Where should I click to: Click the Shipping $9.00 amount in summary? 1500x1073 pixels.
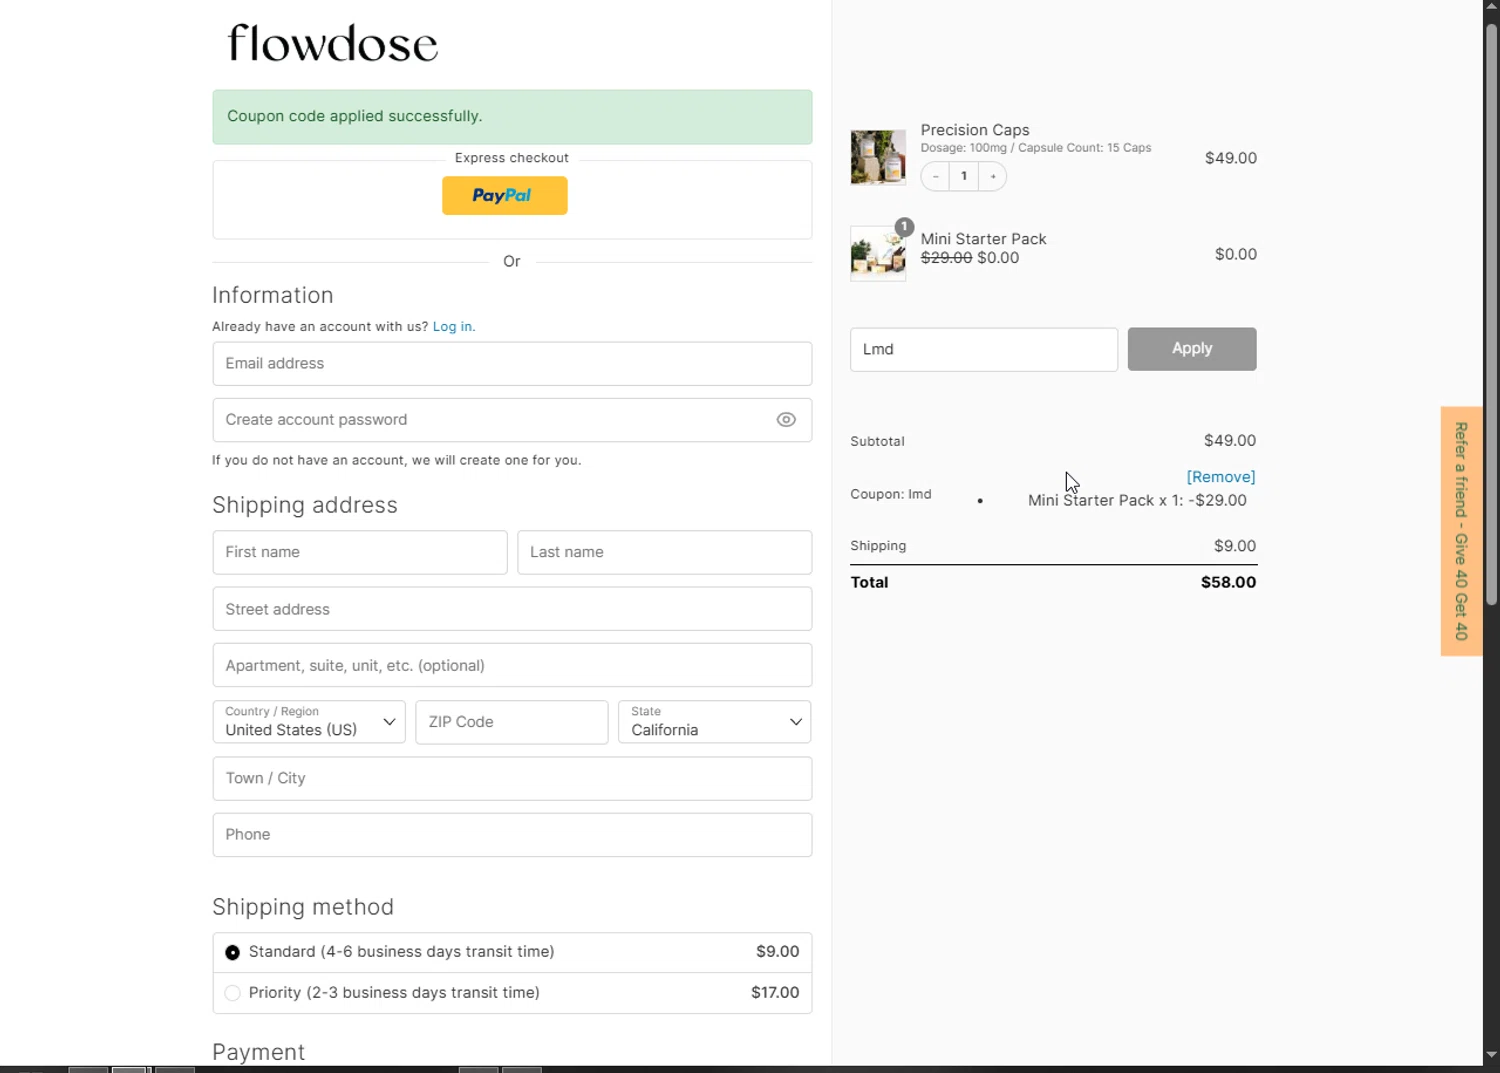tap(1235, 546)
